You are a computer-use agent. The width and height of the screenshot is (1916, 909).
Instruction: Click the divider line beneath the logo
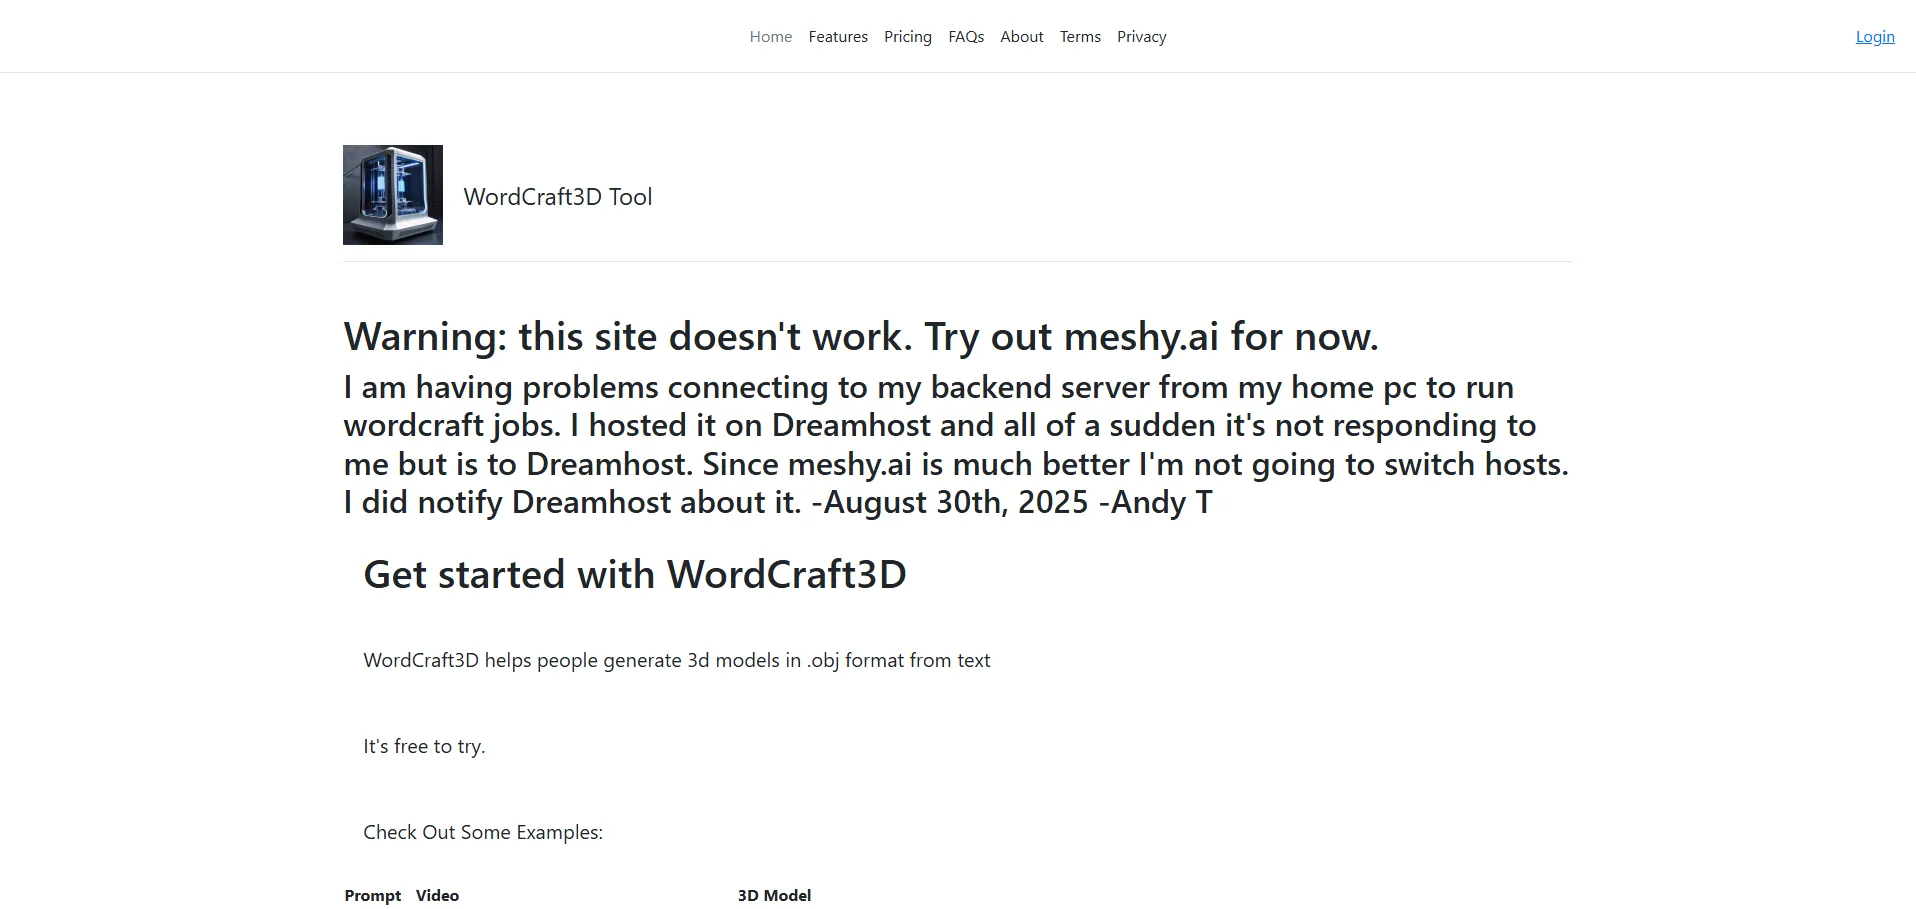click(x=957, y=262)
